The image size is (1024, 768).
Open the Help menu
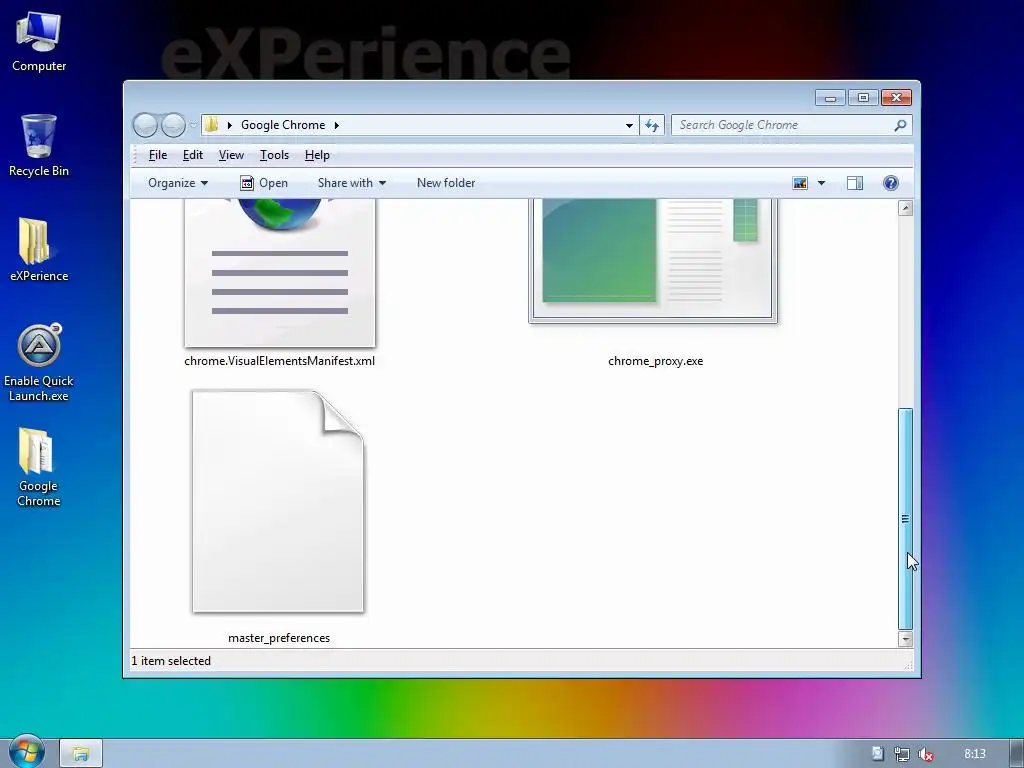[x=317, y=155]
